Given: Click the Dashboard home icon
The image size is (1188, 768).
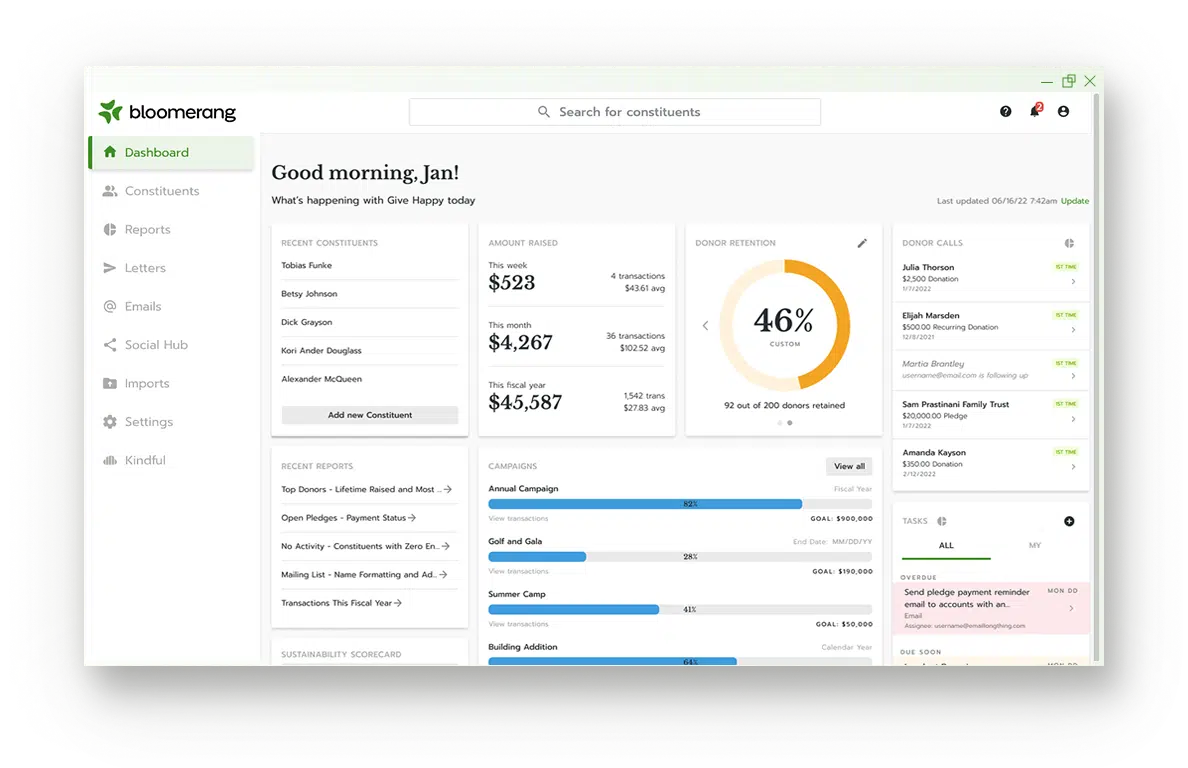Looking at the screenshot, I should [110, 152].
